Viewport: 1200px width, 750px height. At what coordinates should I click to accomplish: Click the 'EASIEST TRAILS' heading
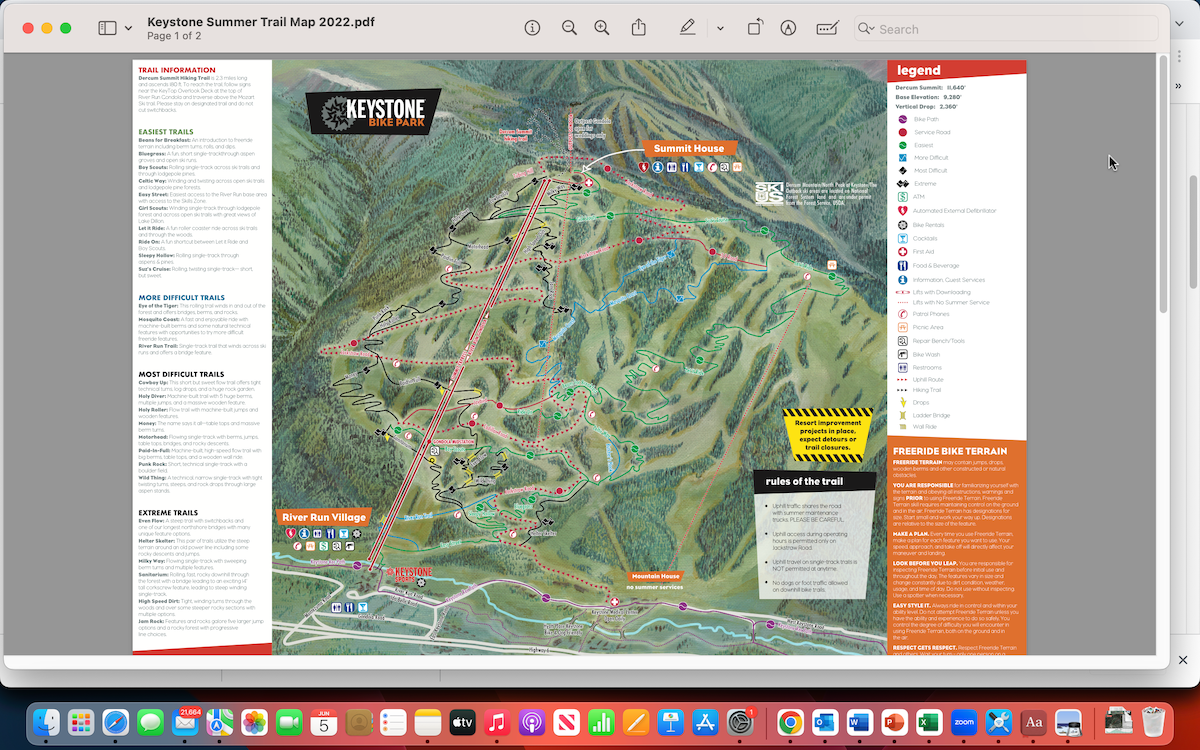[166, 132]
